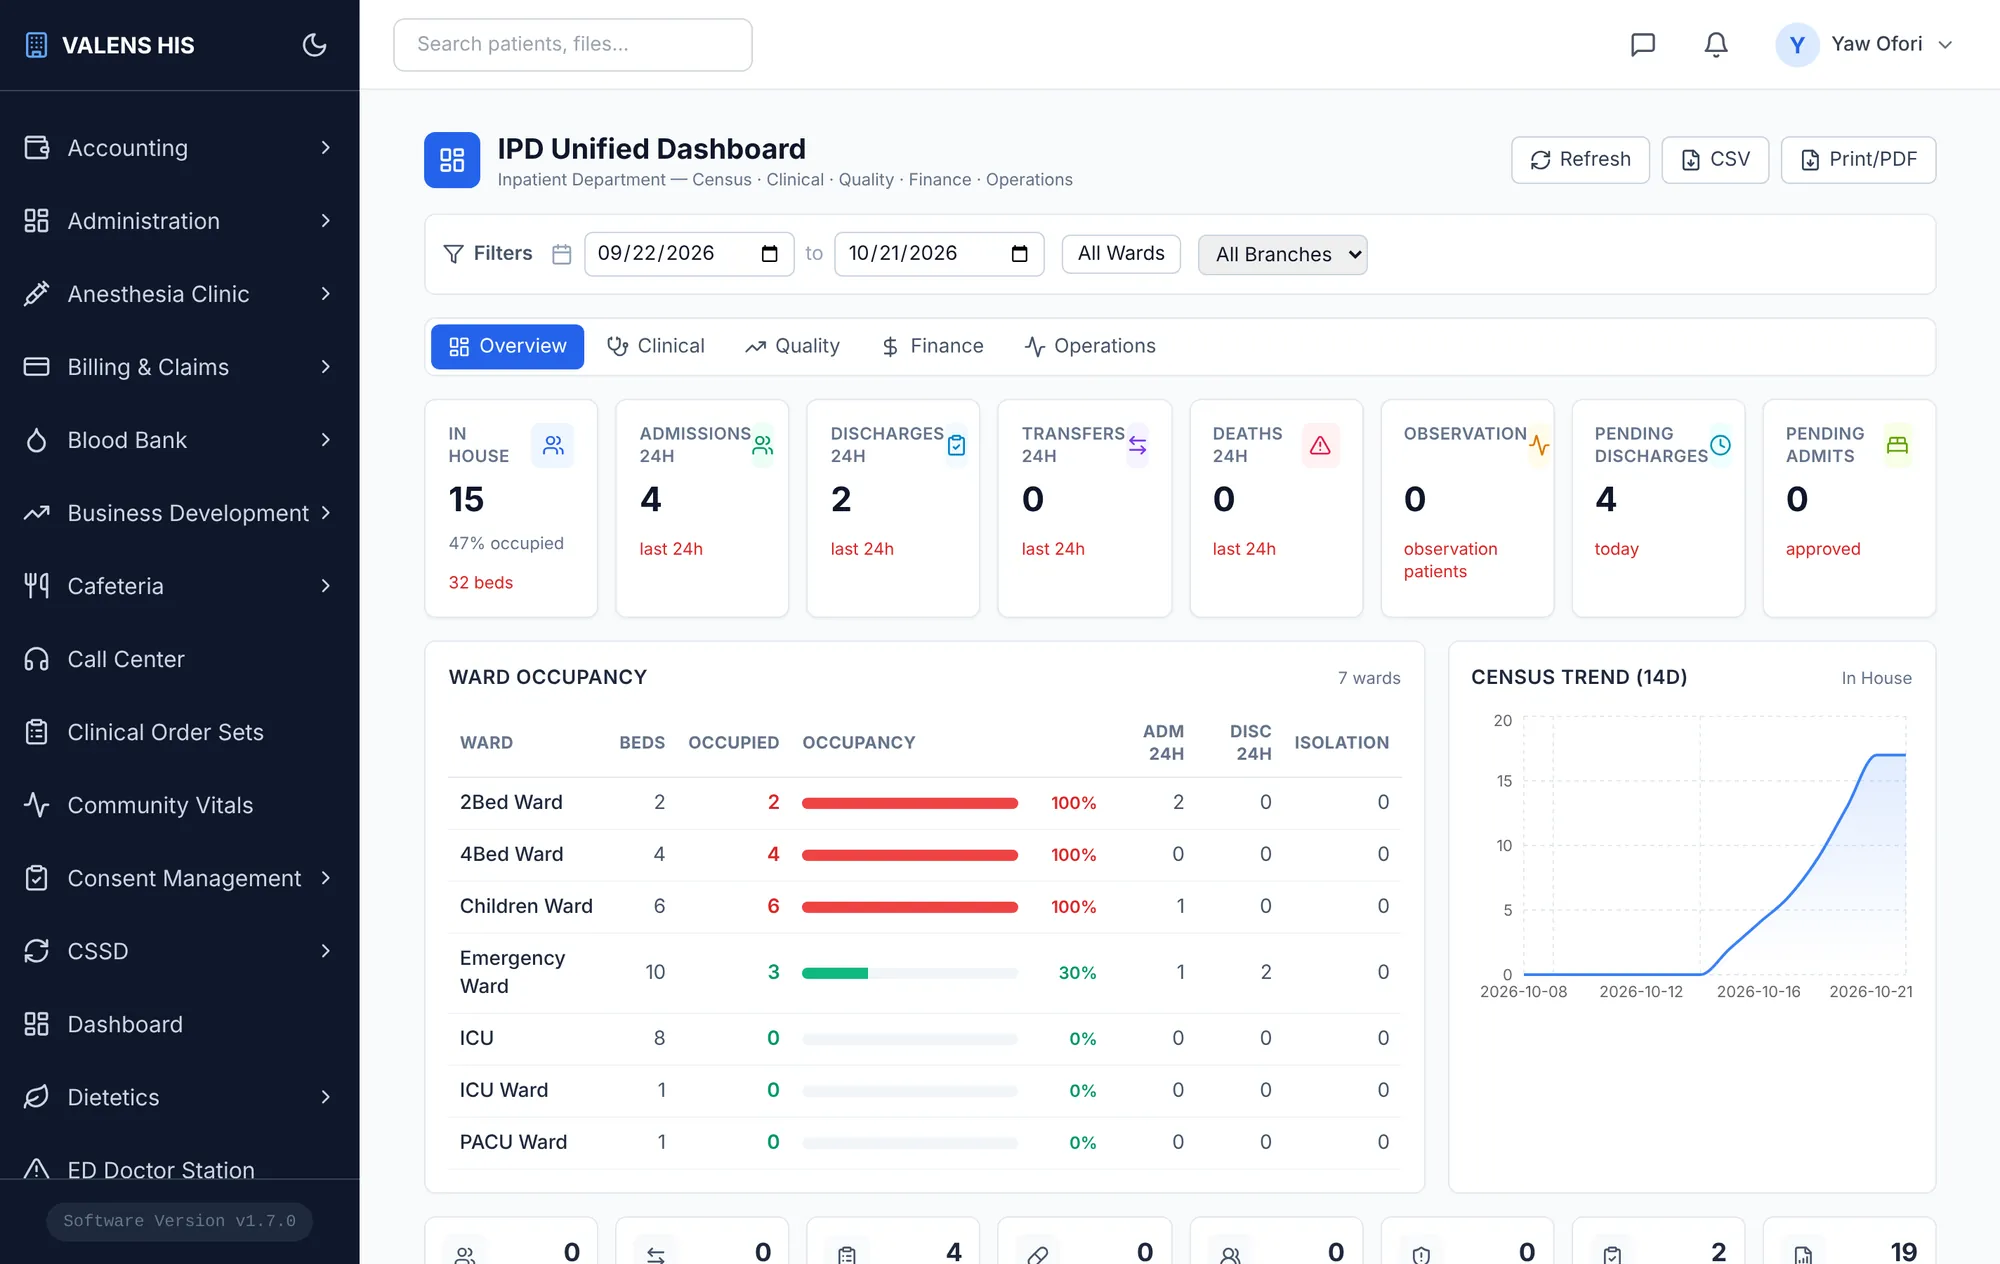Screen dimensions: 2000x1264
Task: Click the Admissions 24H users icon
Action: (763, 445)
